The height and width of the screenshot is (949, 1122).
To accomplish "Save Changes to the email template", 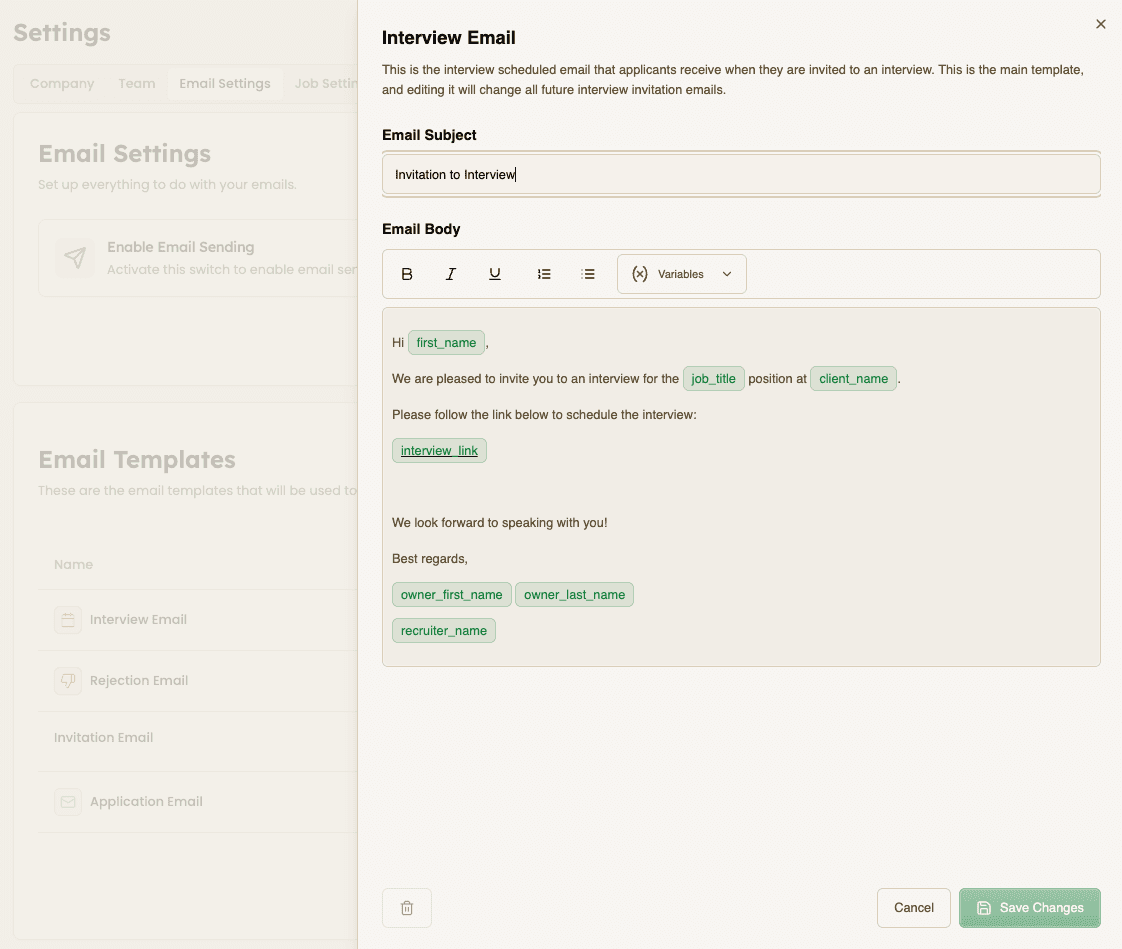I will 1029,907.
